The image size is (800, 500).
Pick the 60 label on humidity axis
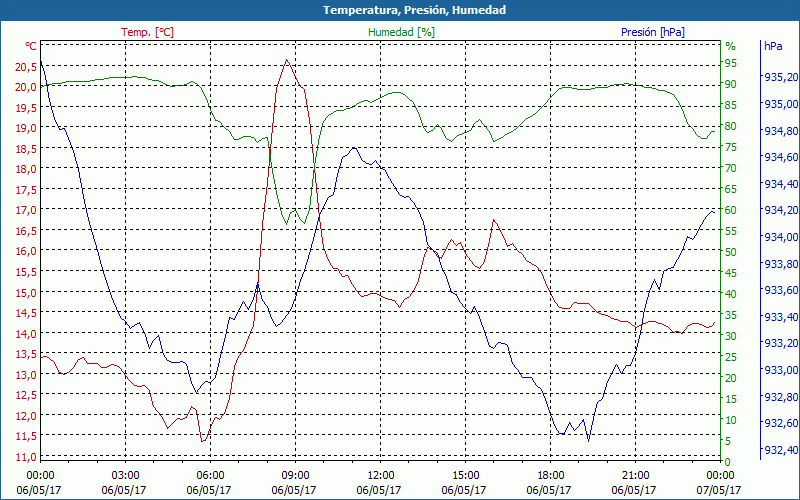coord(731,210)
